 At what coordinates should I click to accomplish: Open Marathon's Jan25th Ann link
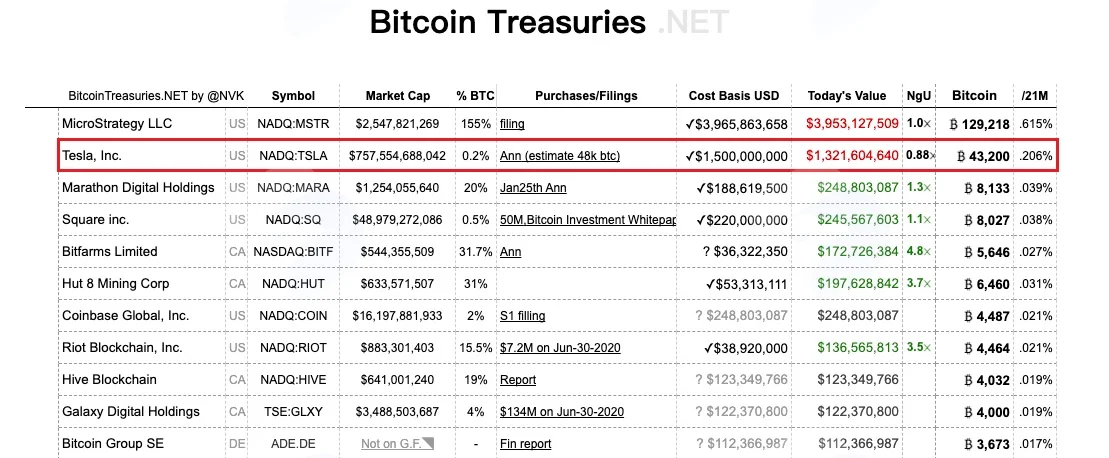coord(533,188)
